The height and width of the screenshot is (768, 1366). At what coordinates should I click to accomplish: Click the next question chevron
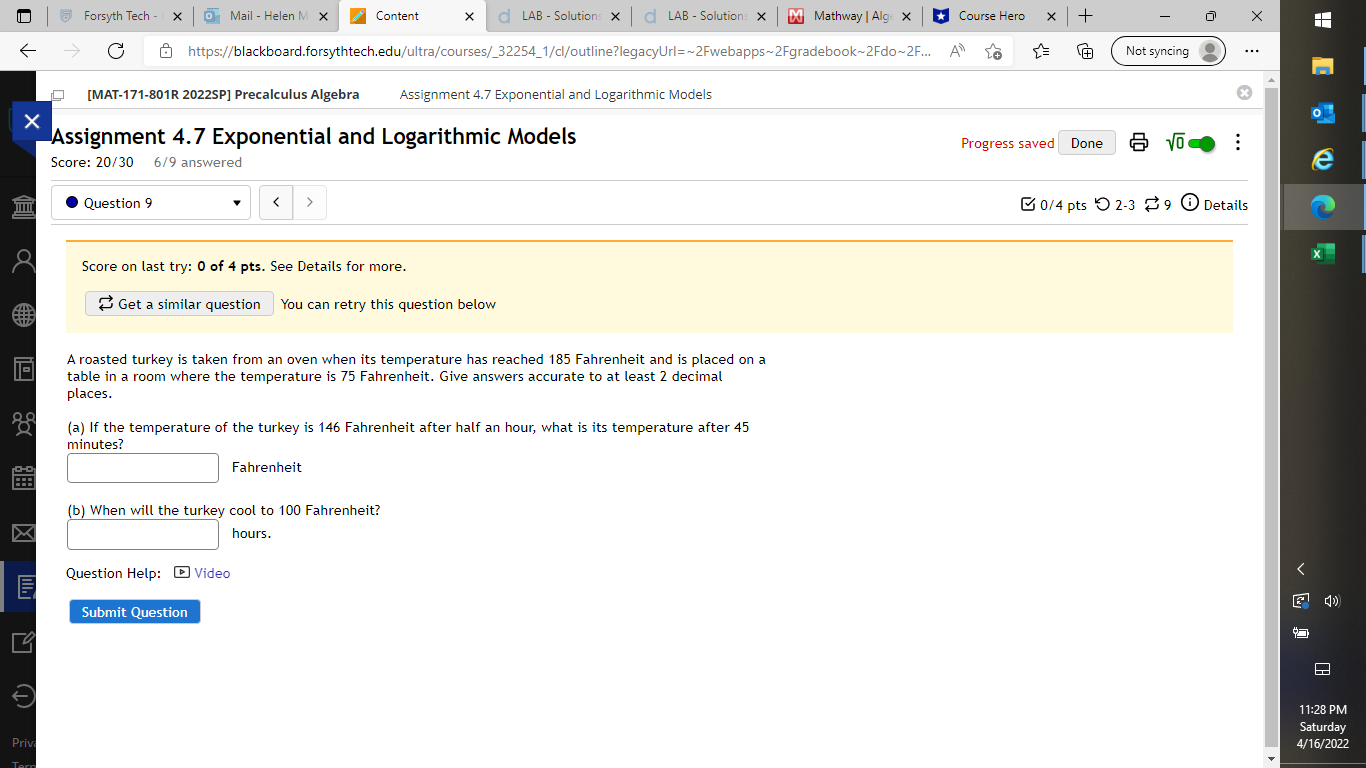point(309,202)
